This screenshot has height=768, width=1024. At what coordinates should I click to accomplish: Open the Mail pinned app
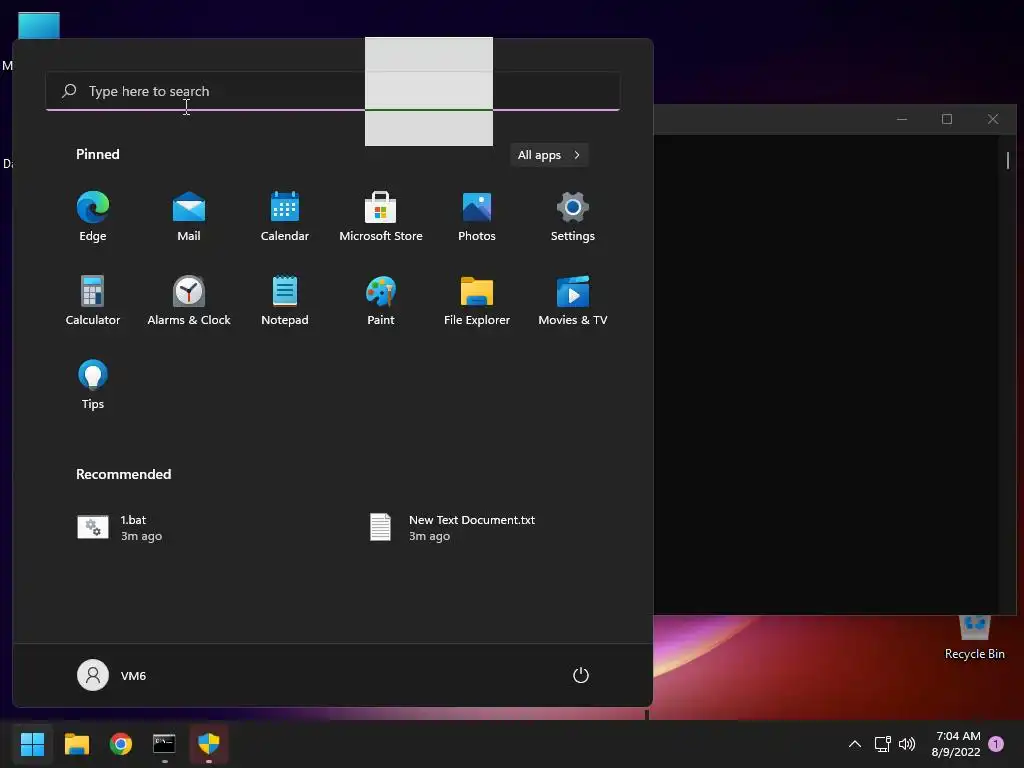click(189, 217)
